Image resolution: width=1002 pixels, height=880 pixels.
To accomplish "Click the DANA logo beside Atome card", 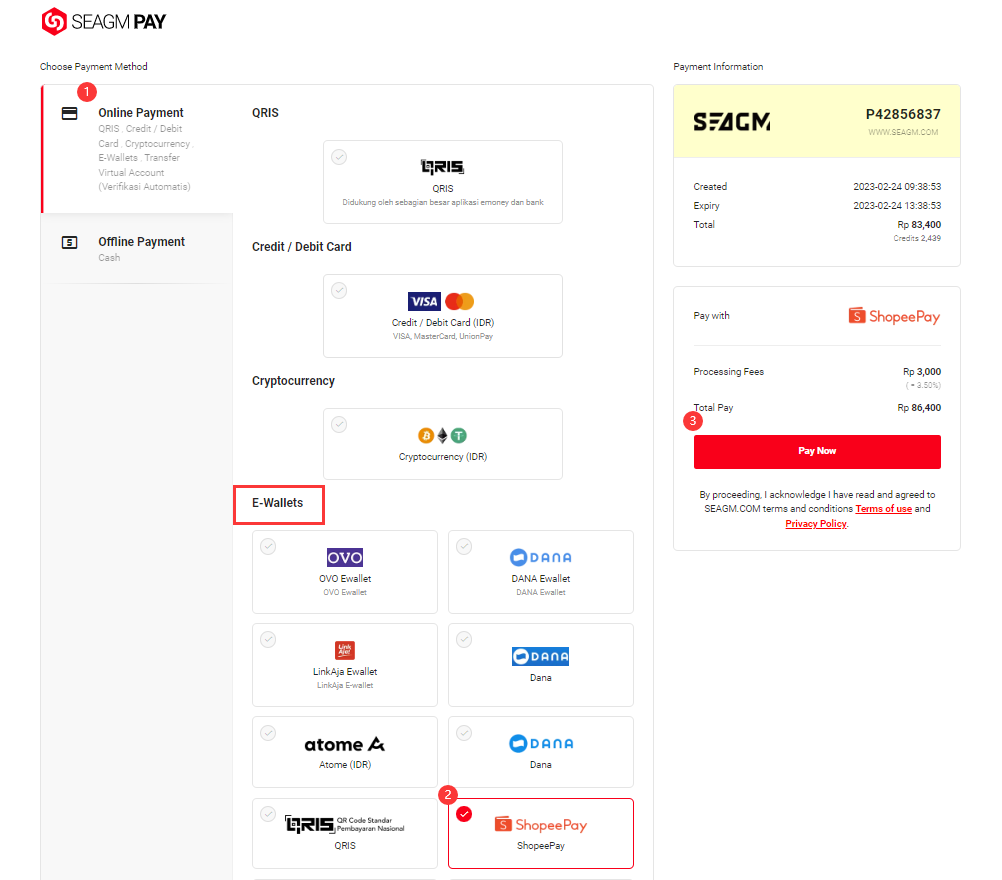I will (541, 743).
